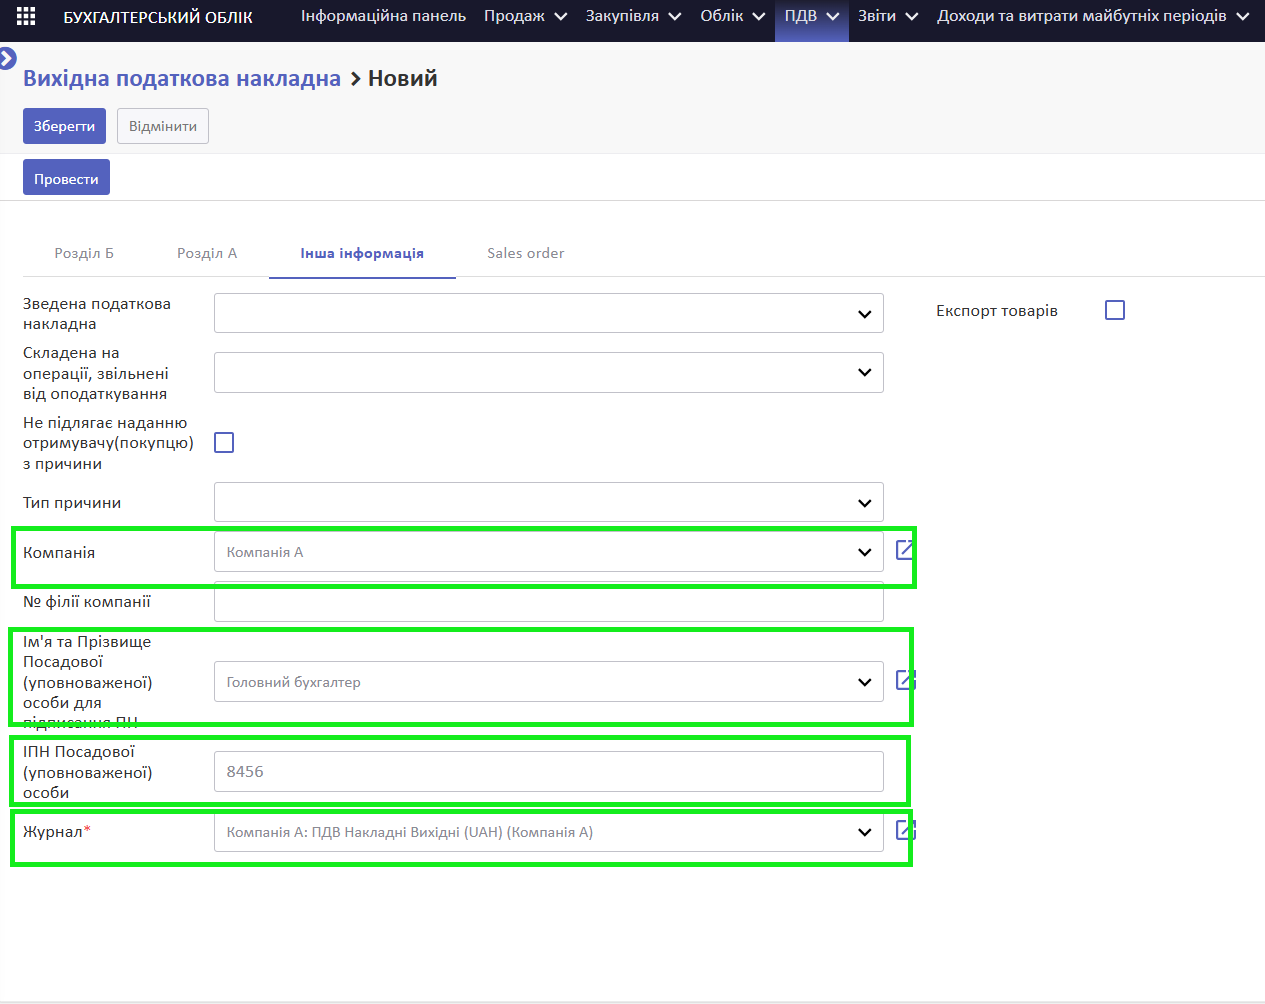
Task: Open the Звіти menu
Action: (888, 16)
